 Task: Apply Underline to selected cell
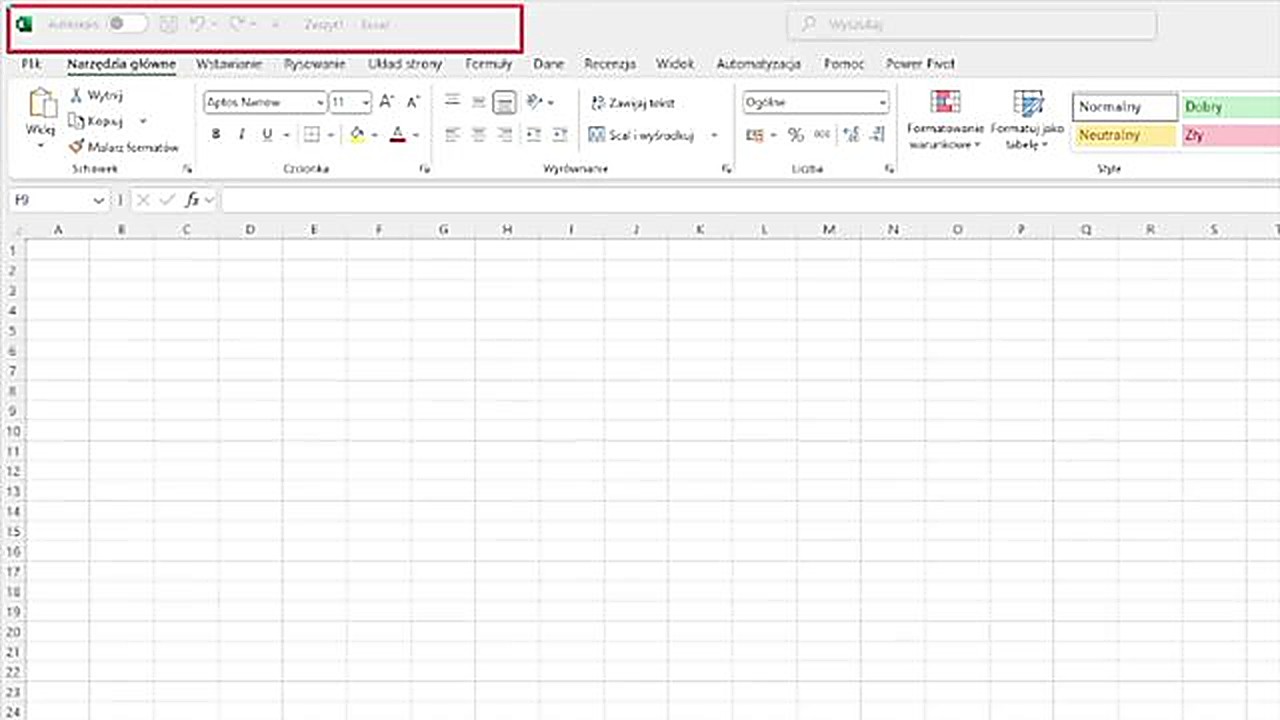click(x=266, y=134)
